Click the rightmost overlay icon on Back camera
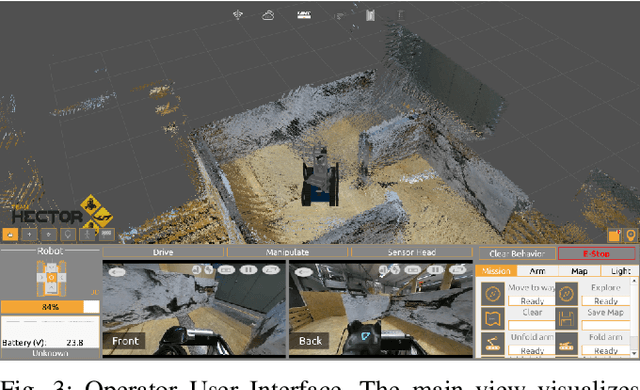 tap(458, 270)
